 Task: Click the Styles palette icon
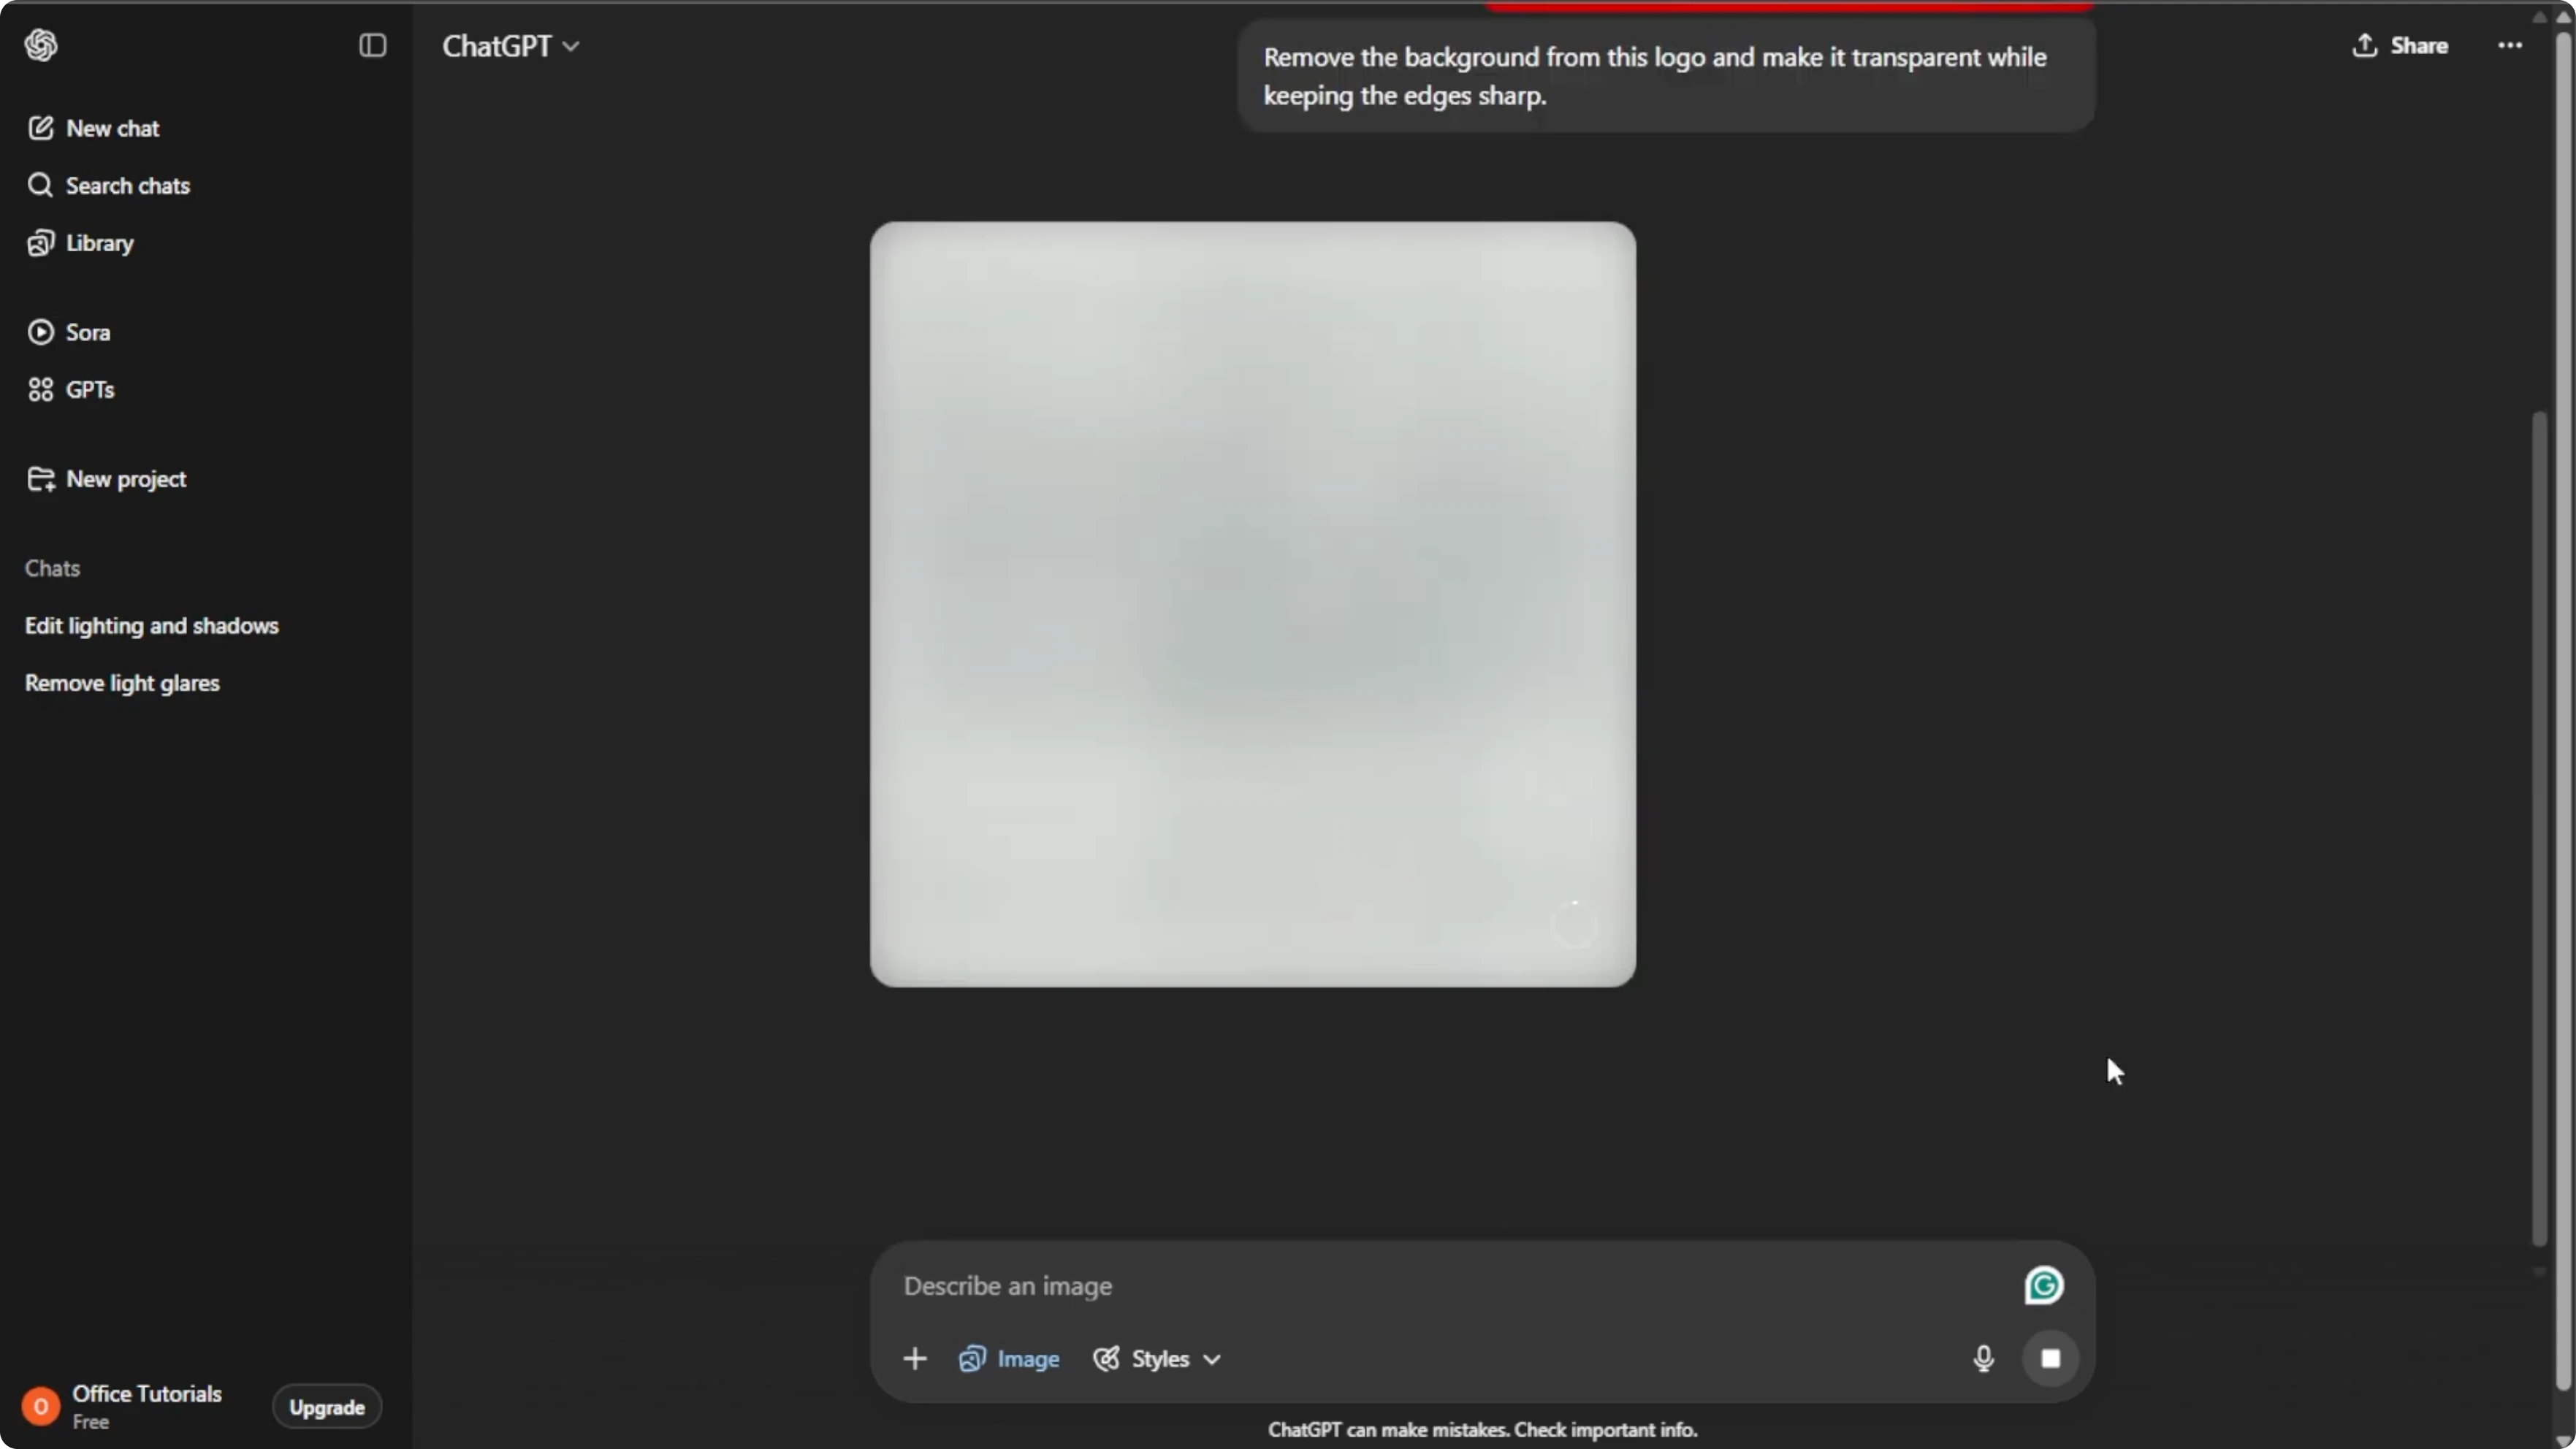tap(1106, 1358)
